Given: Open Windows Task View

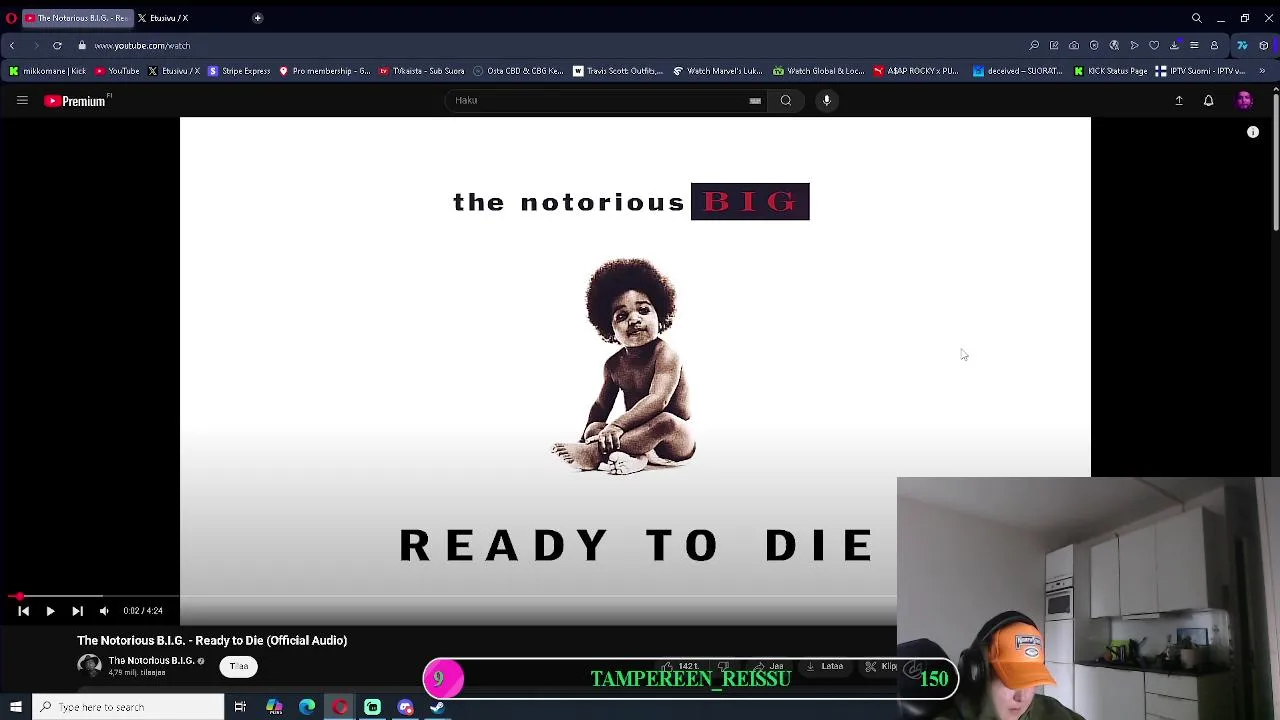Looking at the screenshot, I should pos(240,707).
